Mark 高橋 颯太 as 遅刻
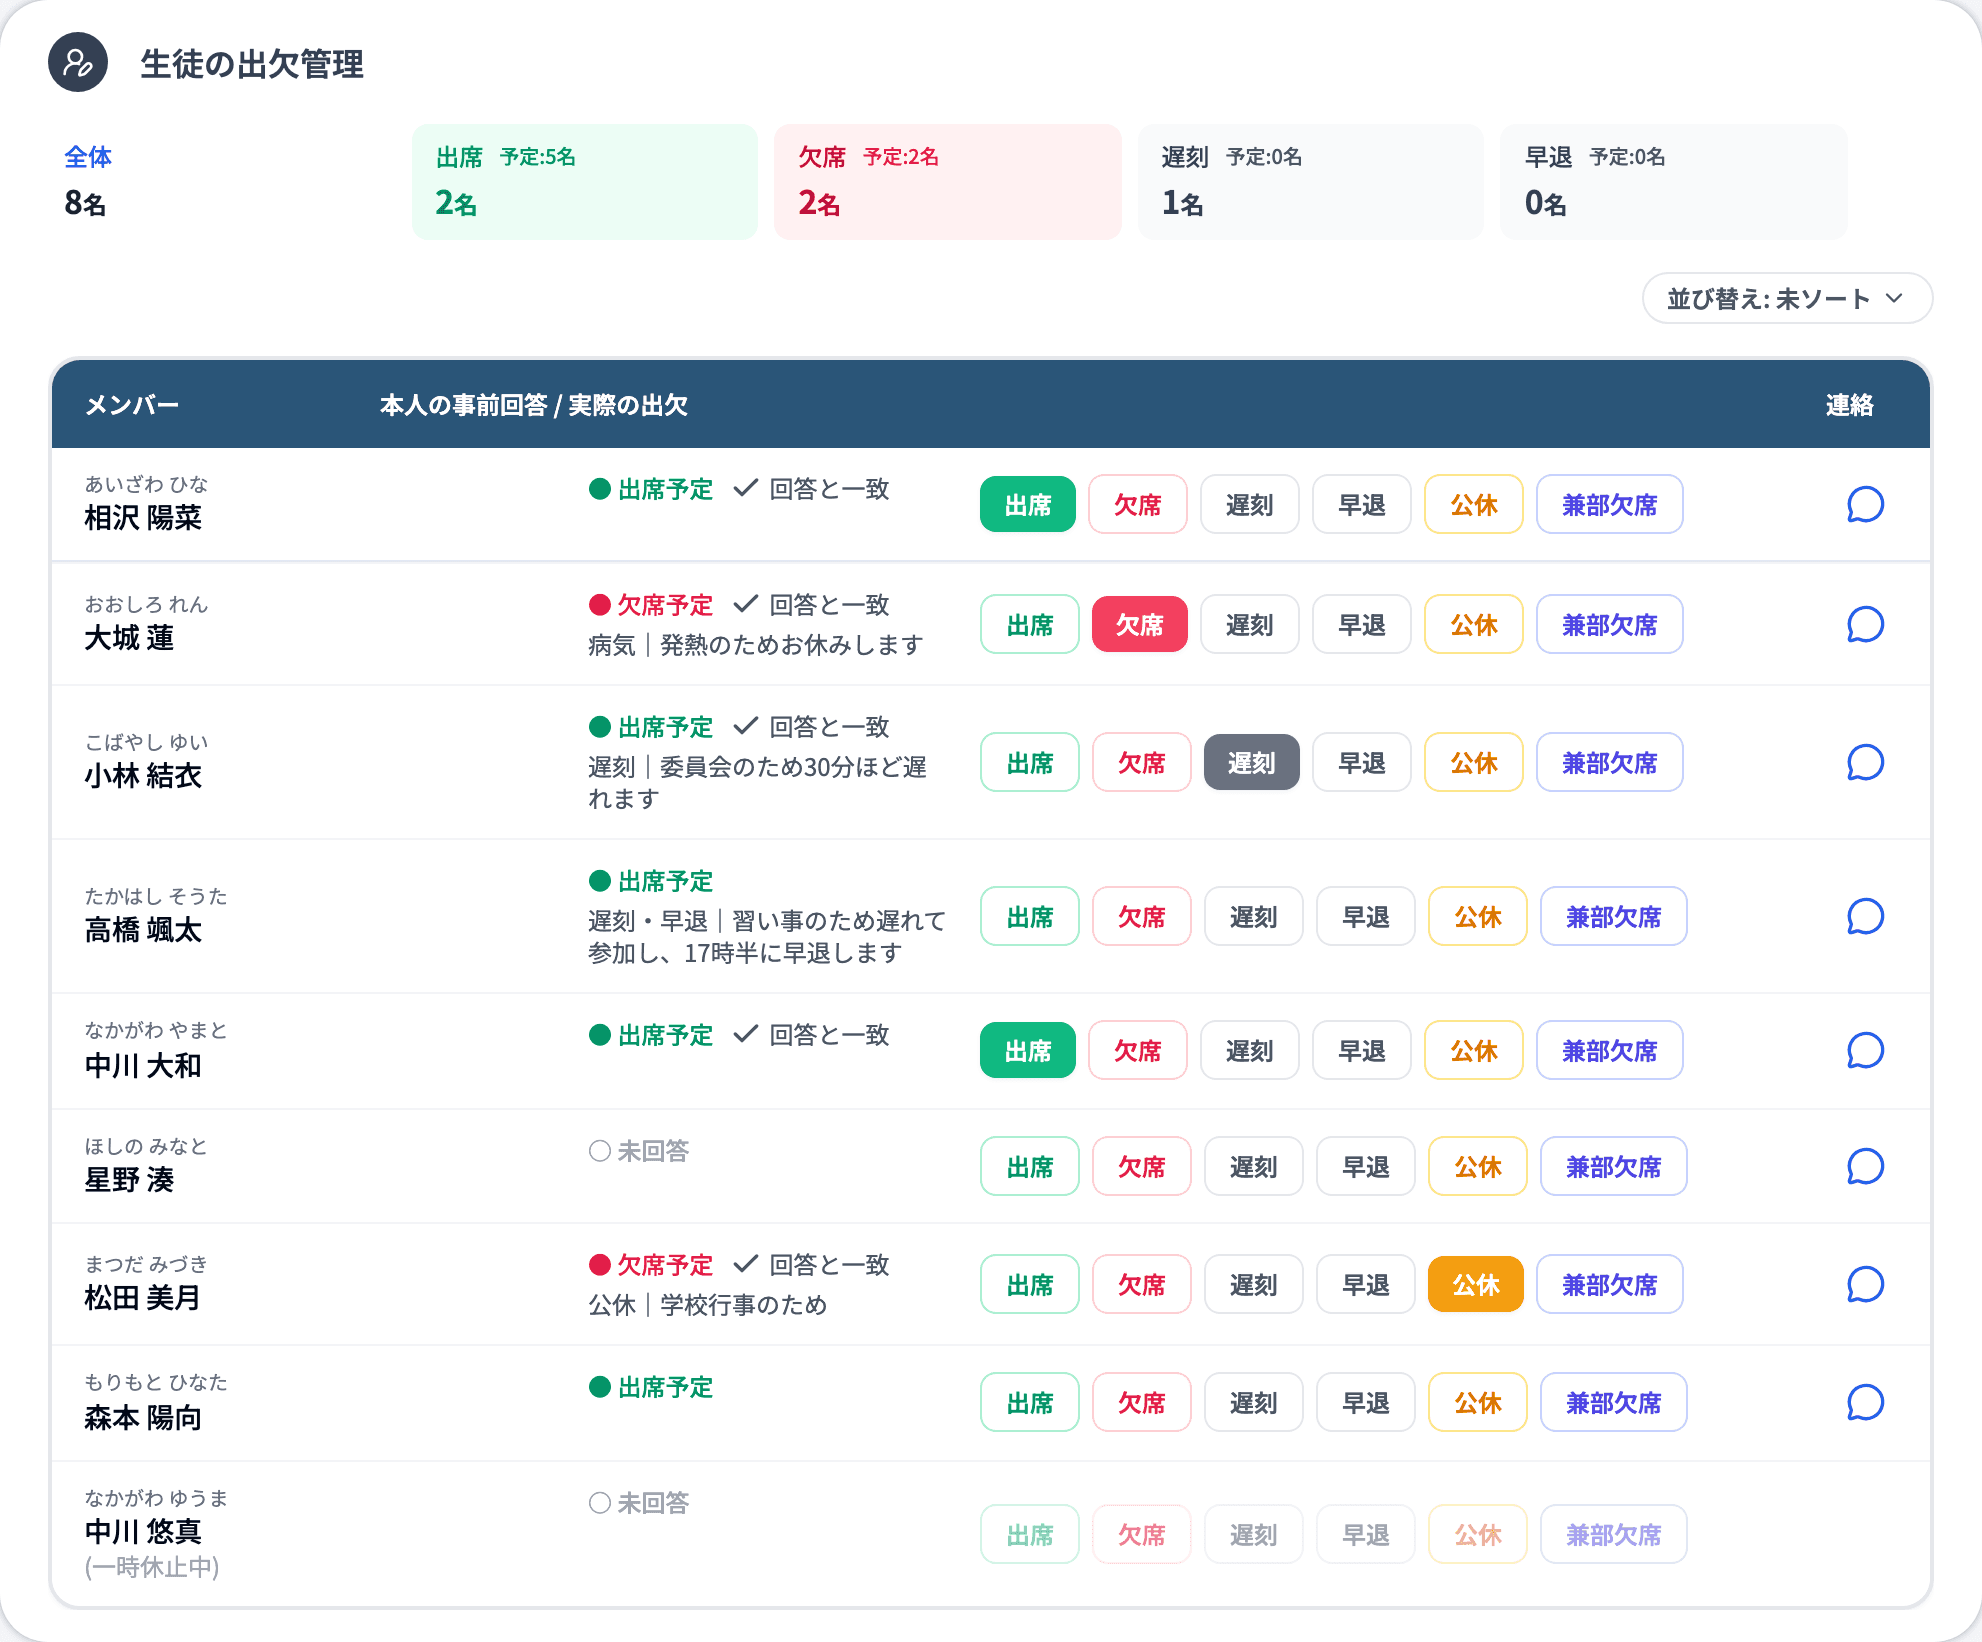Viewport: 1982px width, 1642px height. (x=1254, y=917)
